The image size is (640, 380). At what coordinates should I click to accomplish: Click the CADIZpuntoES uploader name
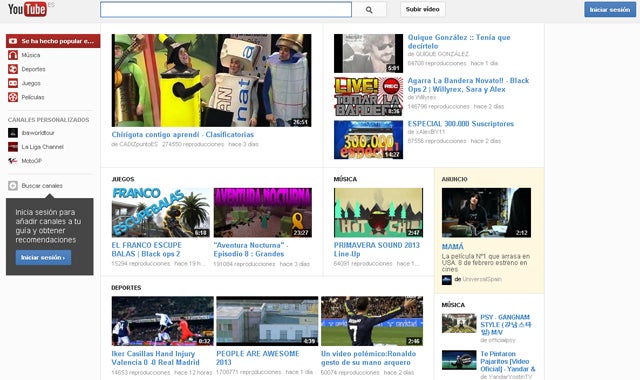click(x=138, y=144)
